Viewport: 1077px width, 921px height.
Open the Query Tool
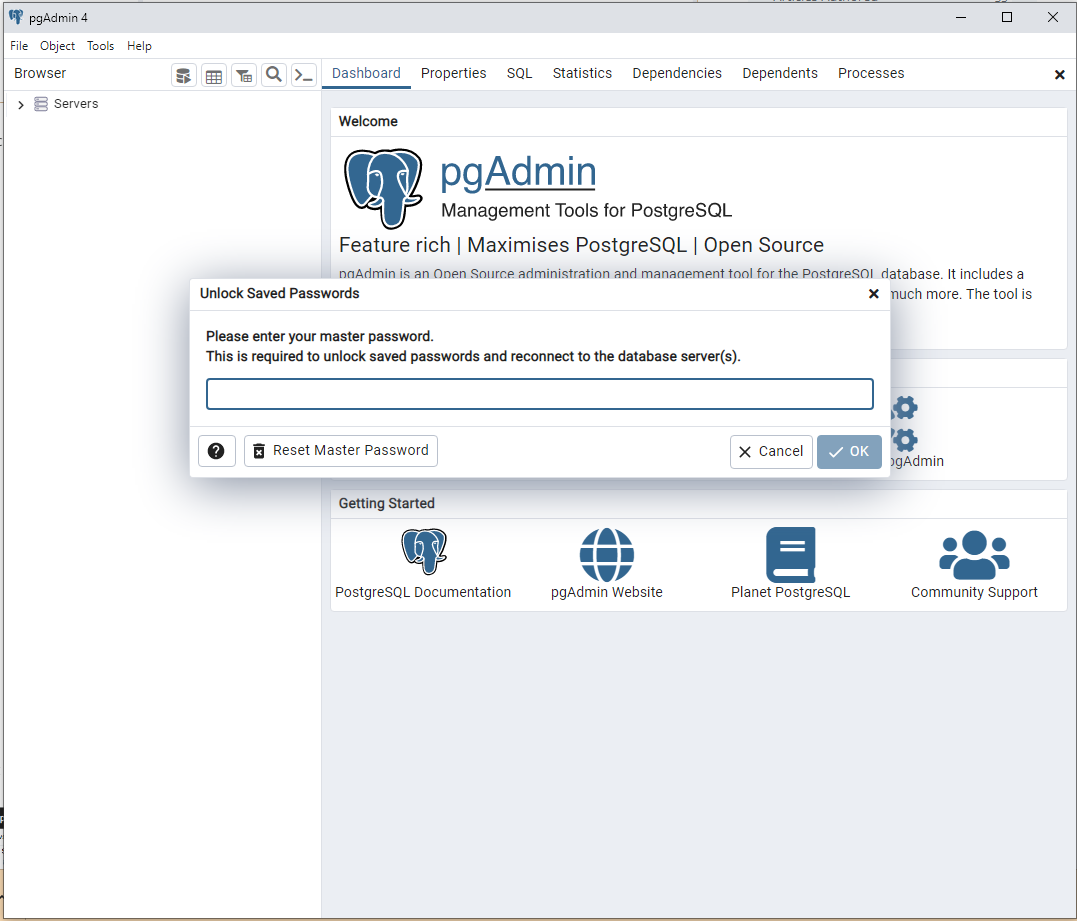(183, 74)
